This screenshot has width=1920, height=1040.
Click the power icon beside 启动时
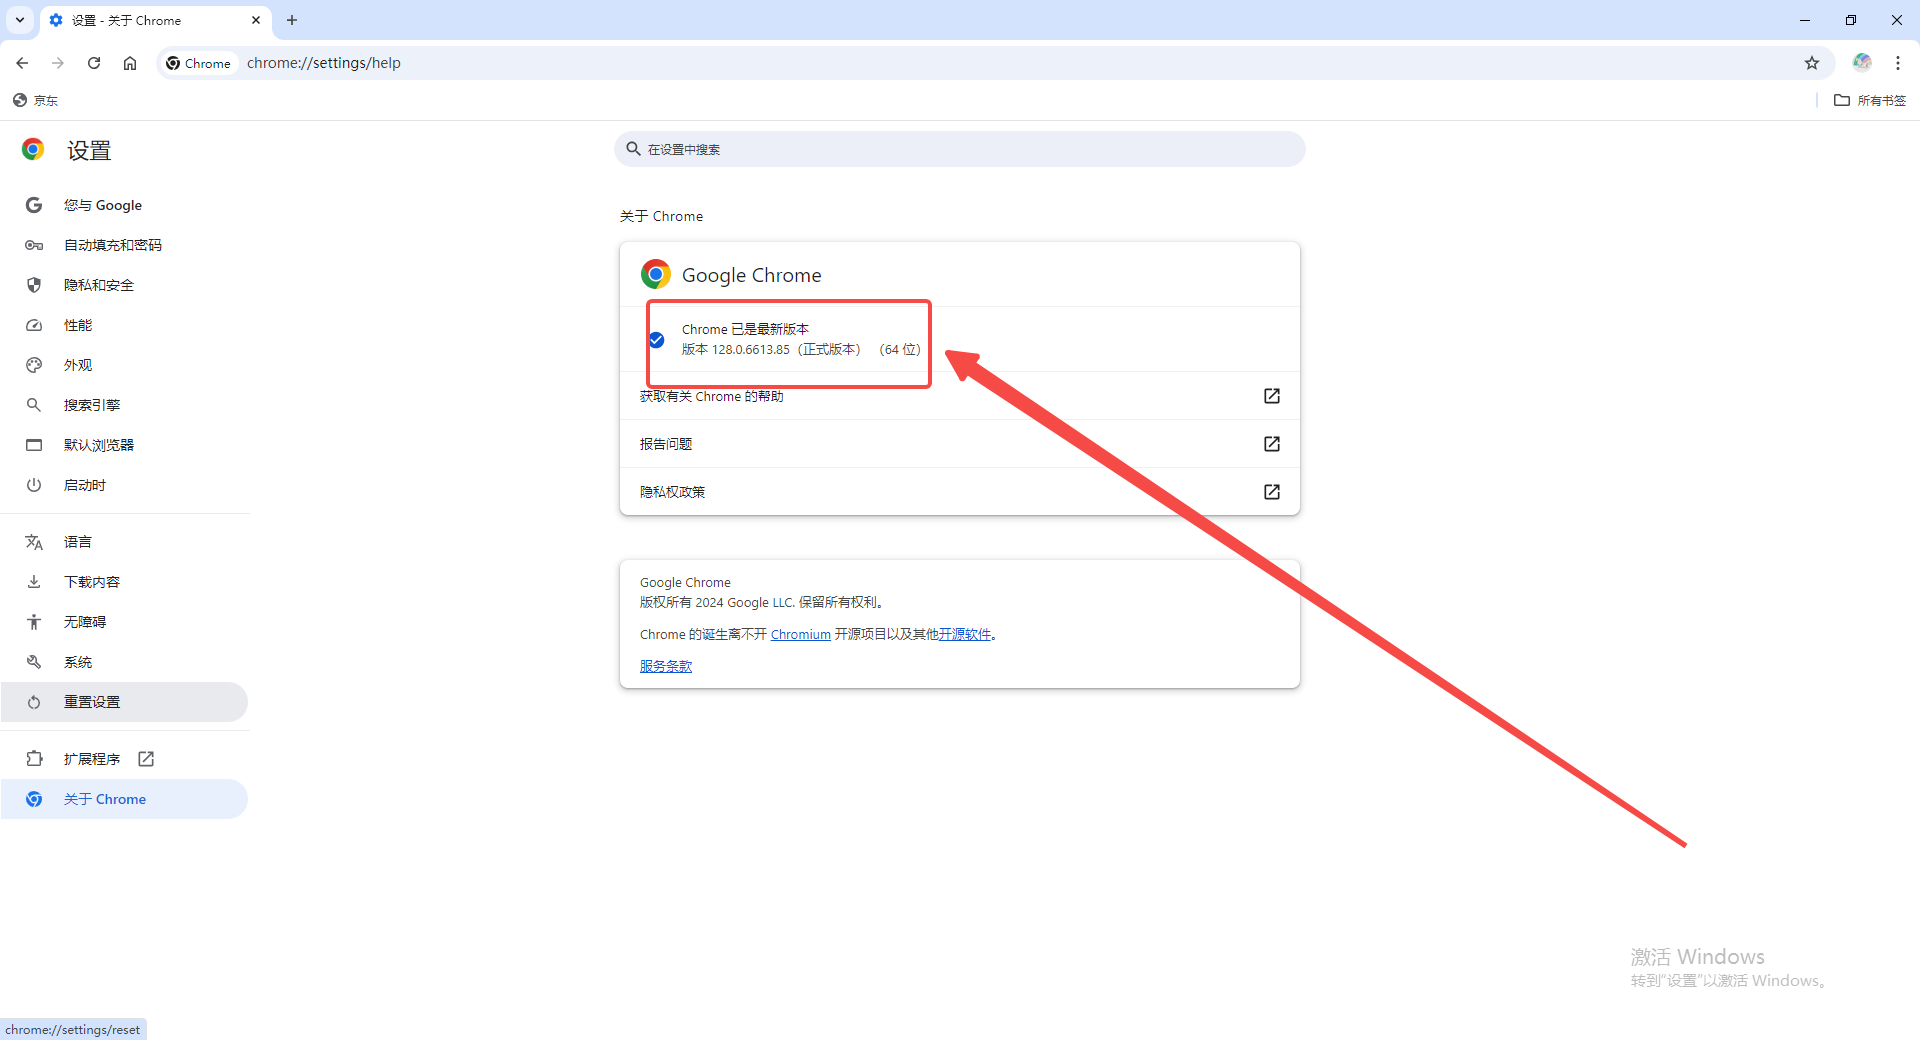point(34,485)
